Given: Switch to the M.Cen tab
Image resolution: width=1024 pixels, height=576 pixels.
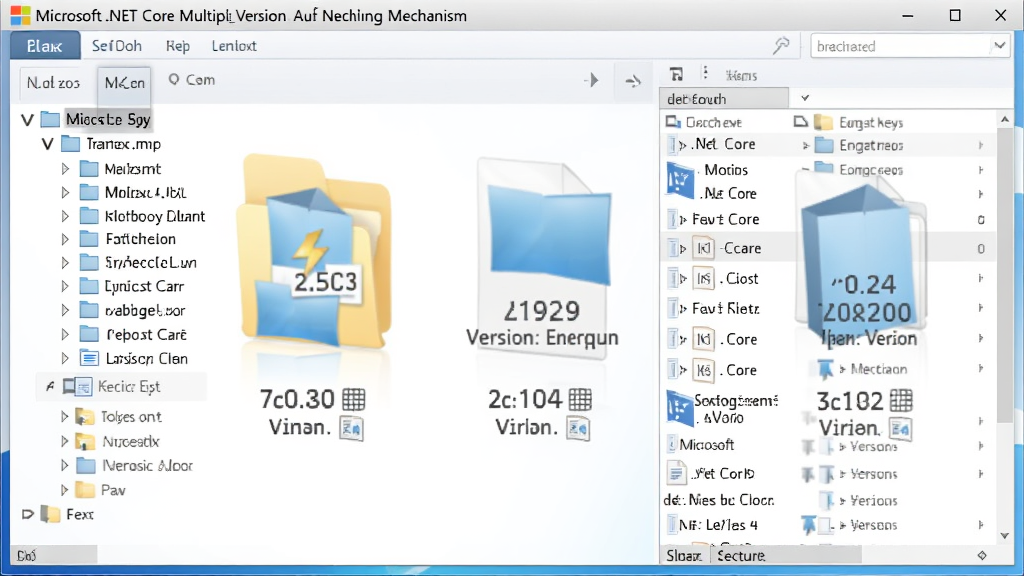Looking at the screenshot, I should [125, 83].
